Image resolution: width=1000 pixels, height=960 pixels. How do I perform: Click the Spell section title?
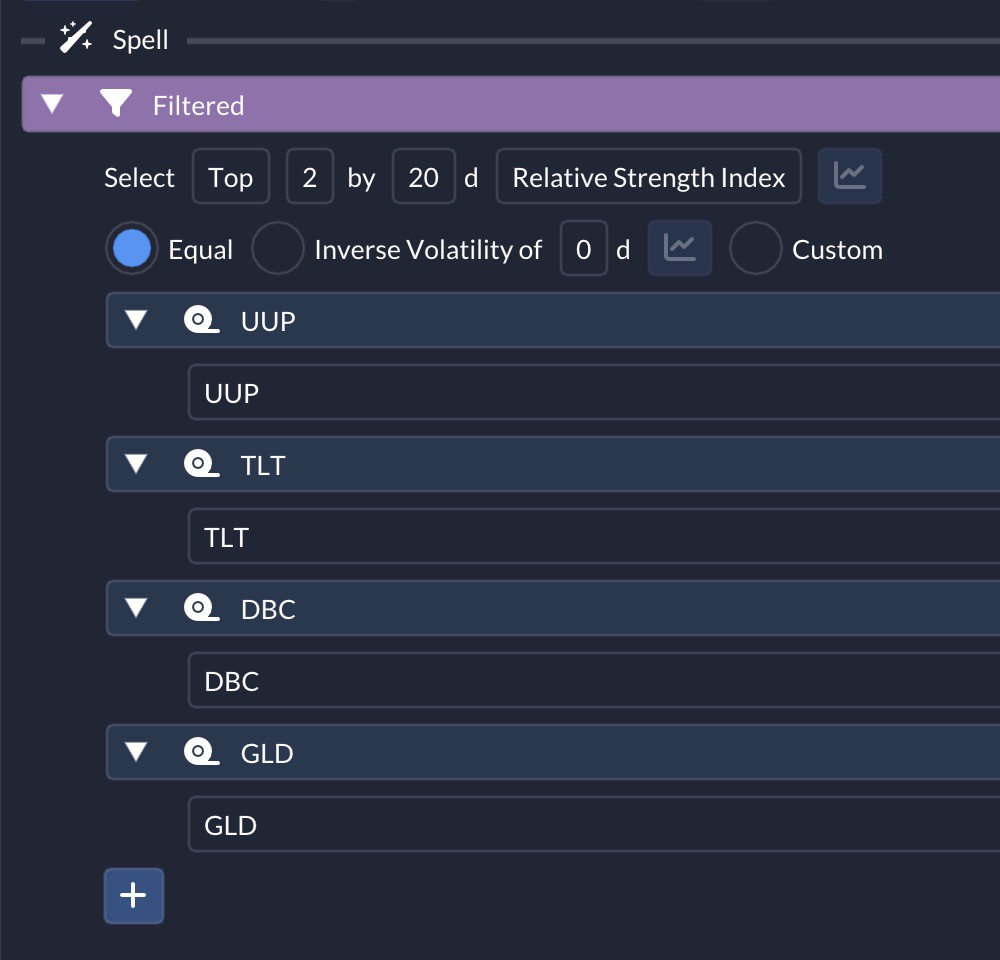click(x=140, y=40)
